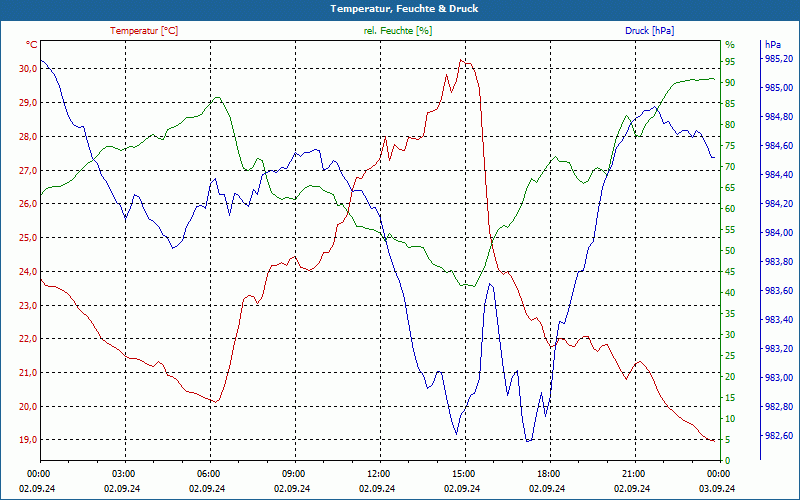Click the pressure curve minimum near 17:00
Screen dimensions: 800x500
point(528,441)
